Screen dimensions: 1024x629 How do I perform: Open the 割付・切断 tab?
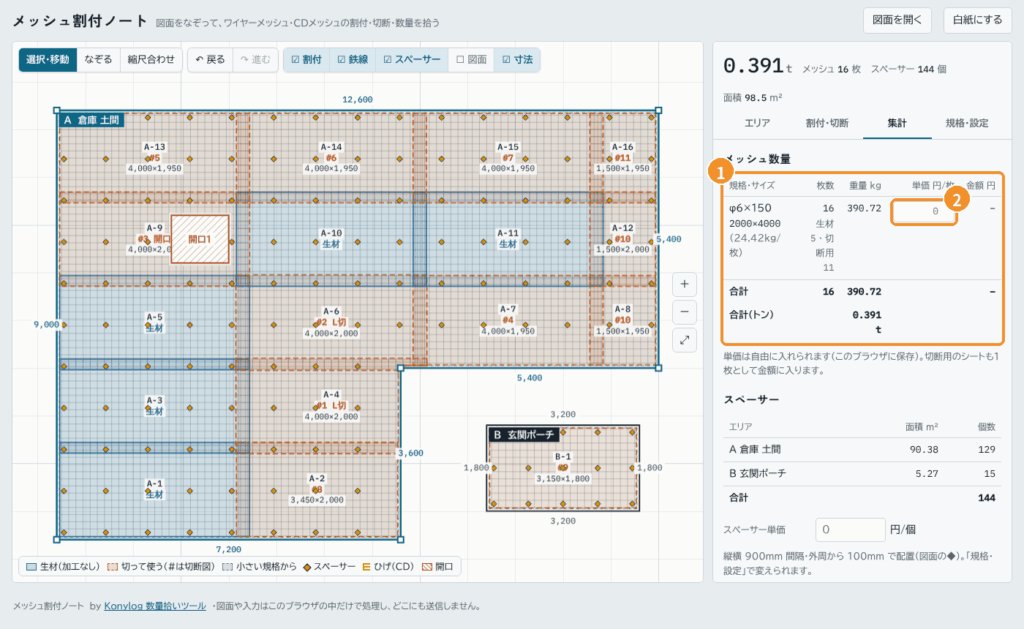click(827, 123)
